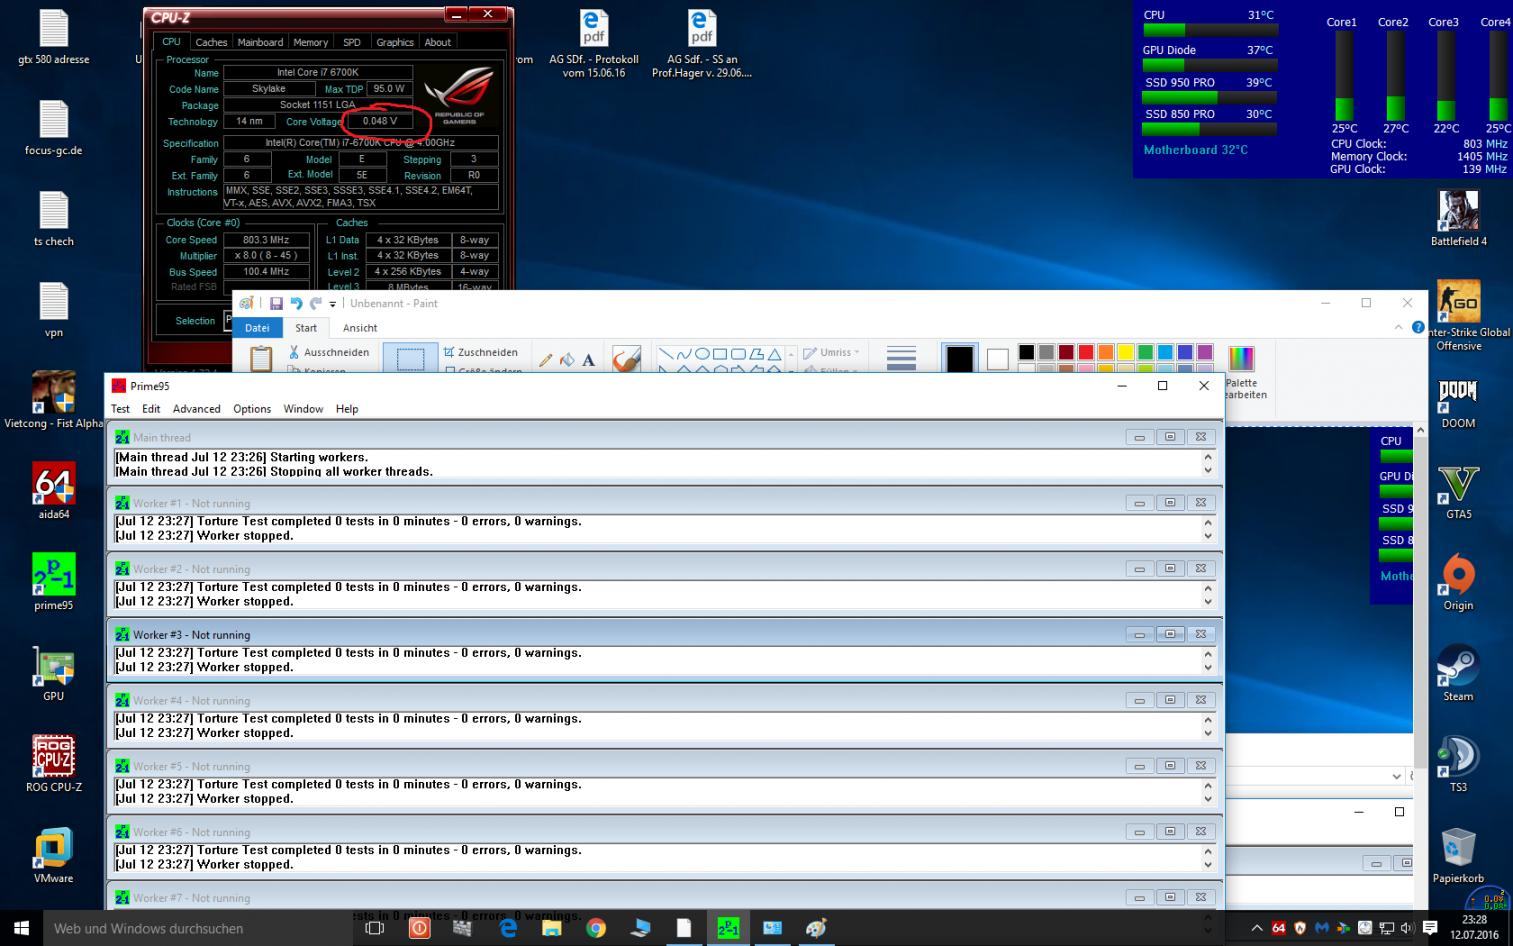The height and width of the screenshot is (946, 1513).
Task: Open Action Center notification icon
Action: pyautogui.click(x=1430, y=928)
